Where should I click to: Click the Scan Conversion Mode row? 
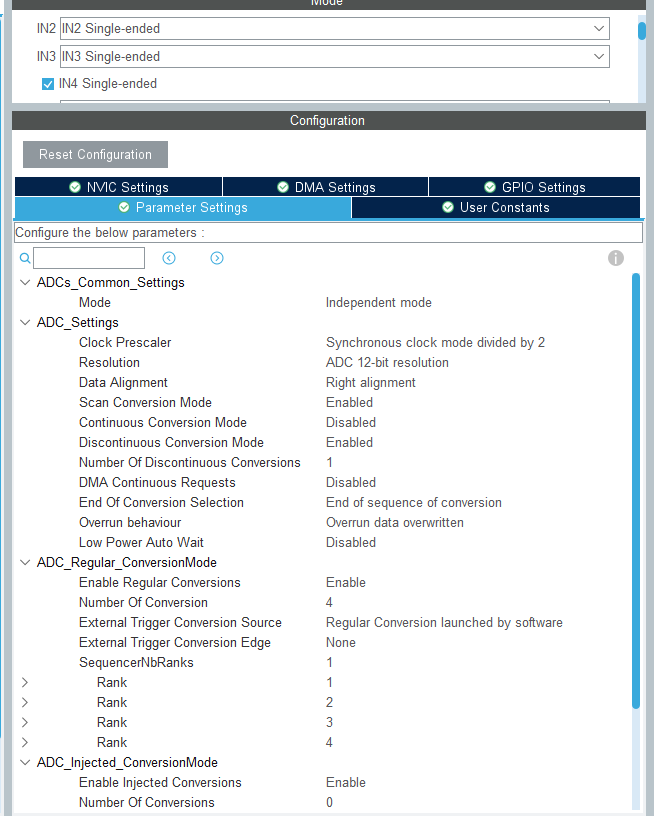point(323,403)
